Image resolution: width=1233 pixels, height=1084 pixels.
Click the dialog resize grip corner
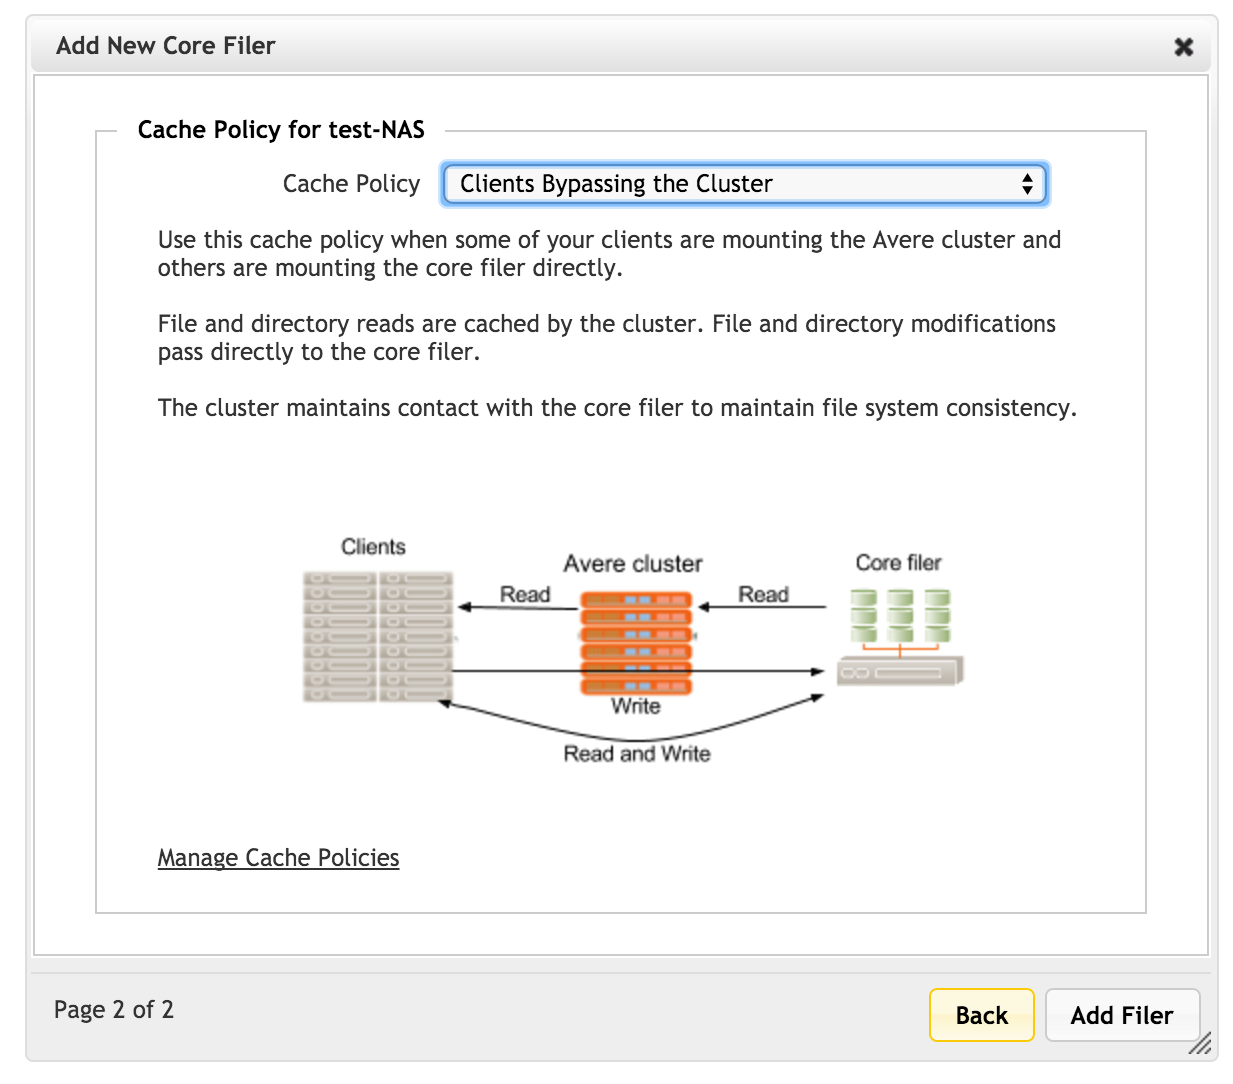pos(1200,1043)
